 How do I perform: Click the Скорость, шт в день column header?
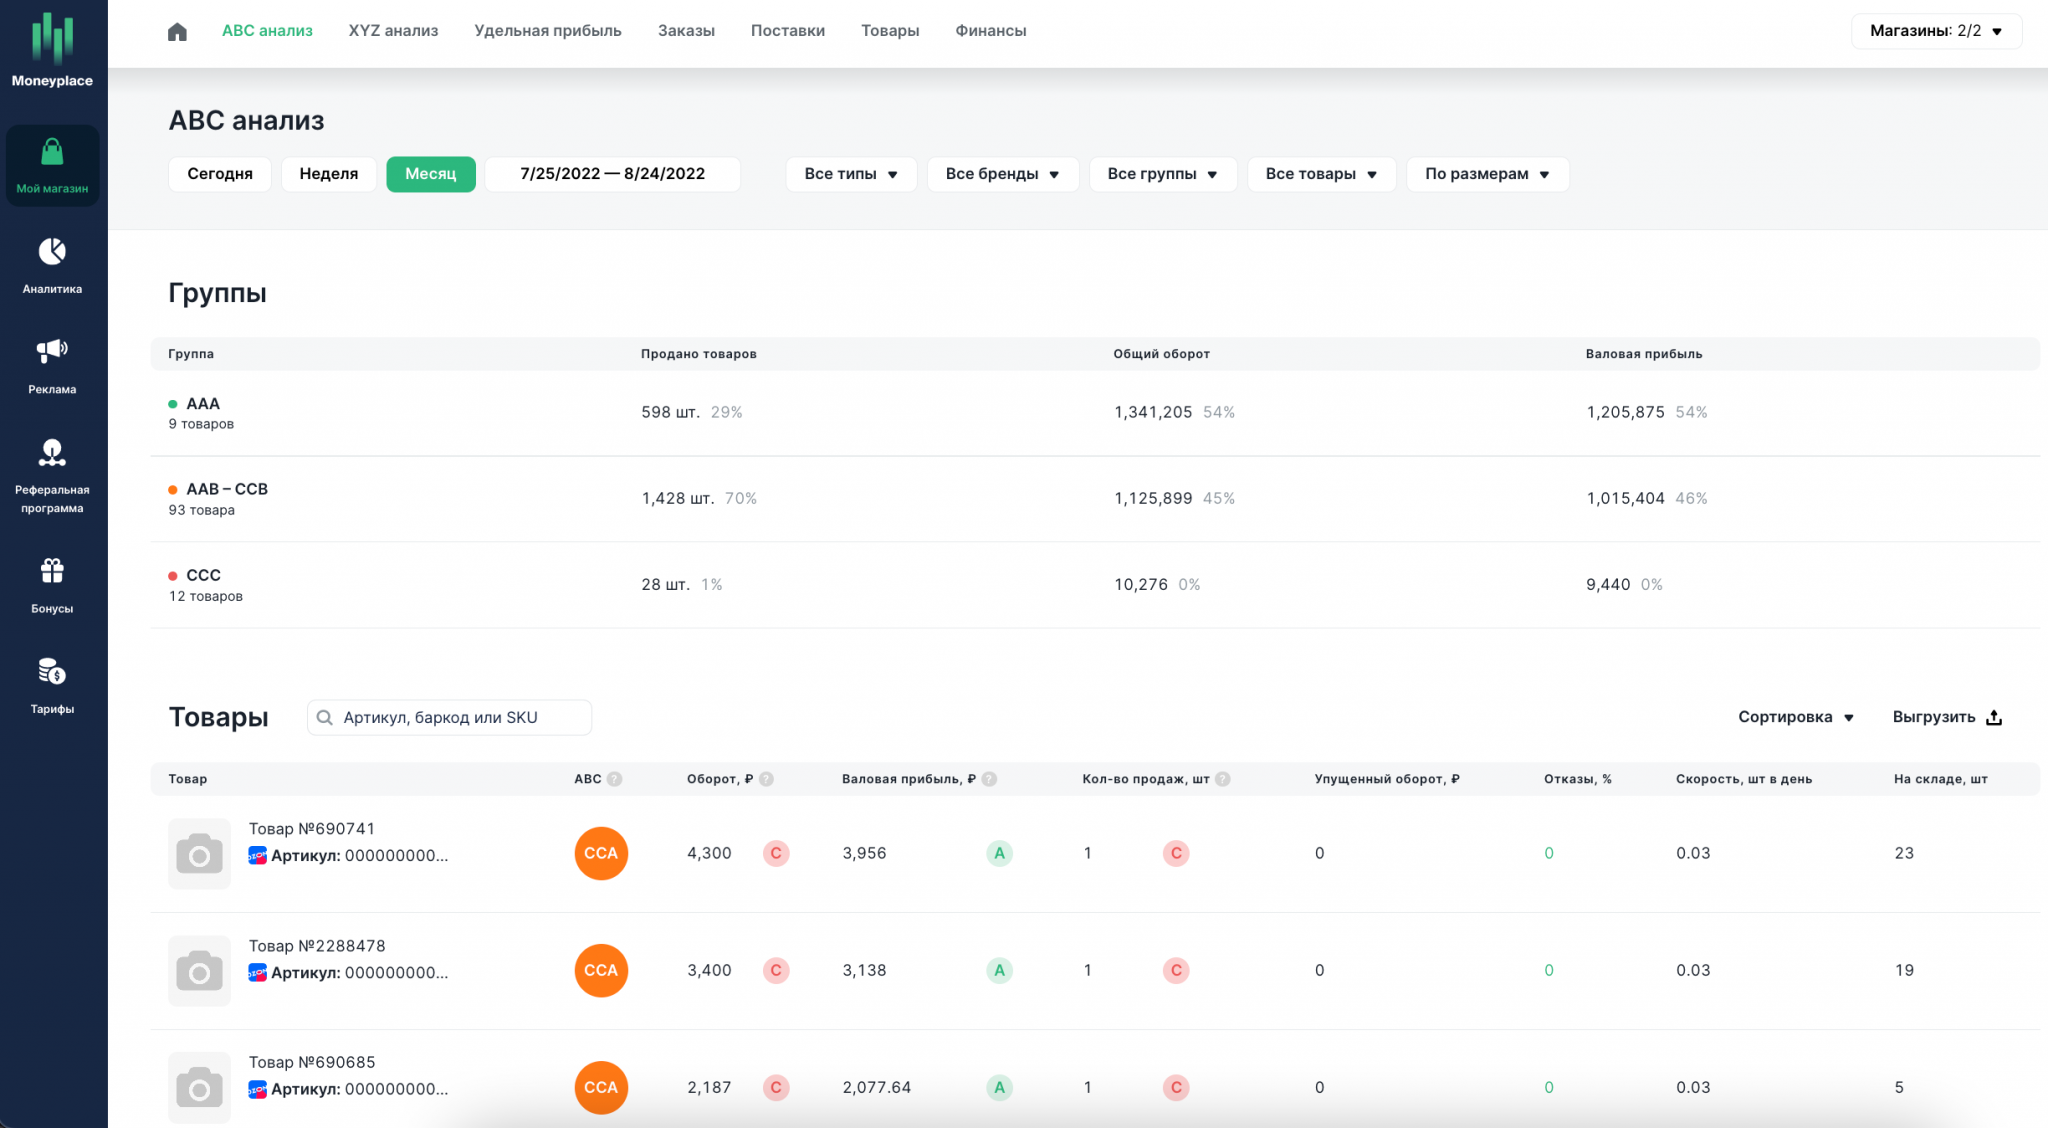click(x=1744, y=779)
